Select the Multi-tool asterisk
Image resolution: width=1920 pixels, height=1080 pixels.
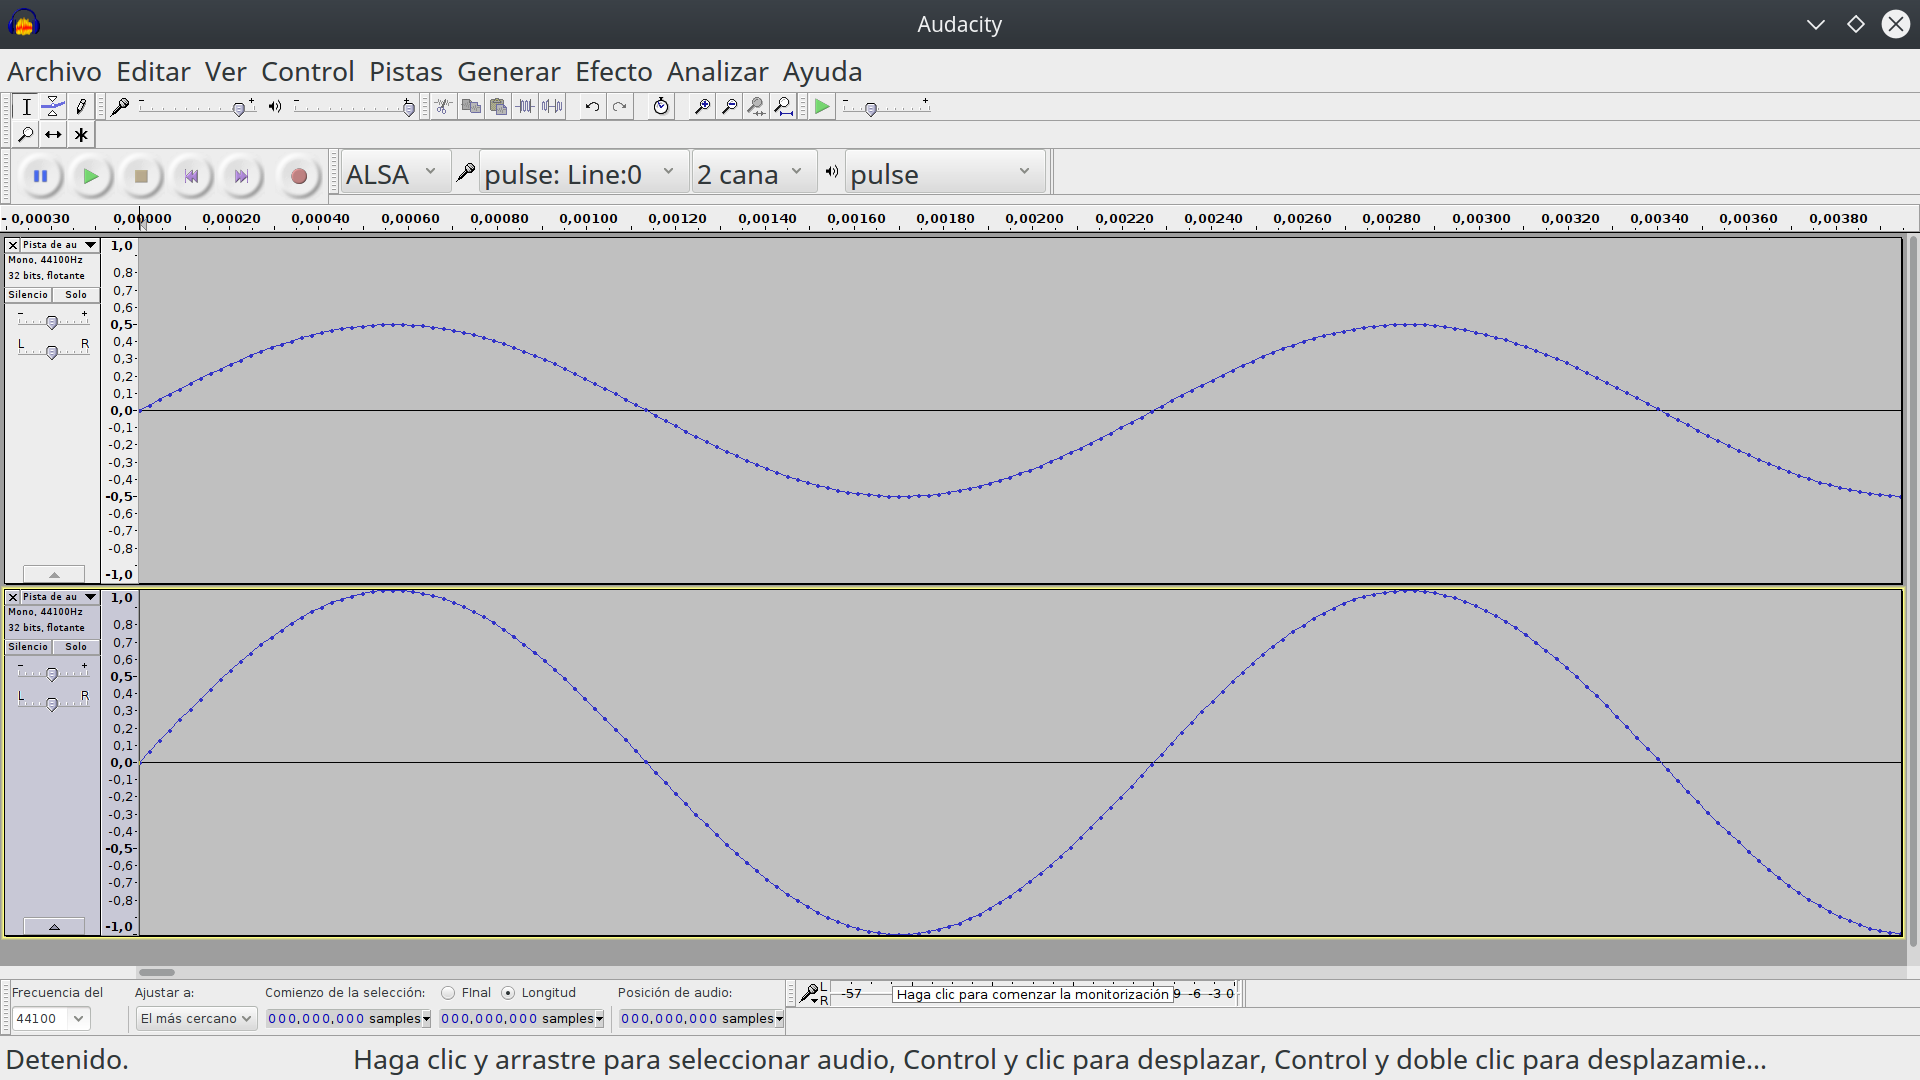click(81, 135)
